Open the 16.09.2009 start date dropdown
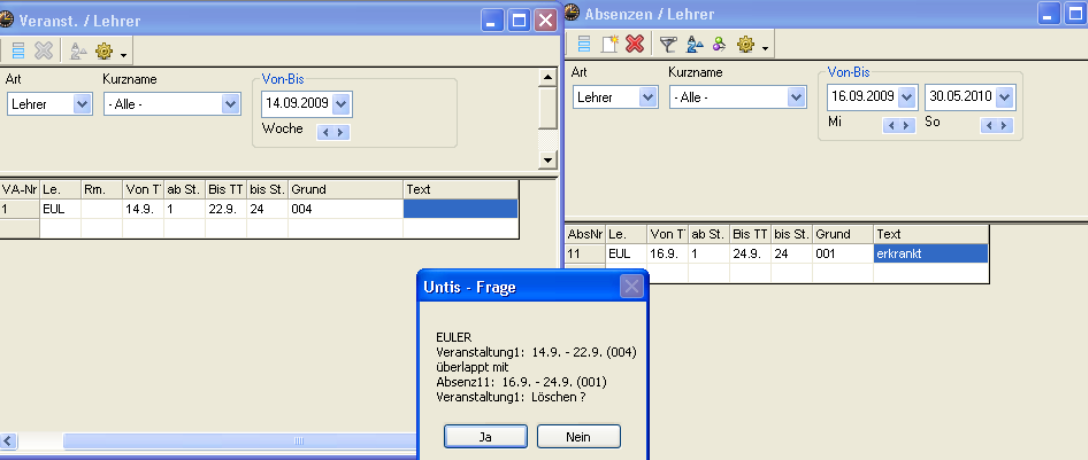This screenshot has width=1088, height=460. tap(906, 97)
